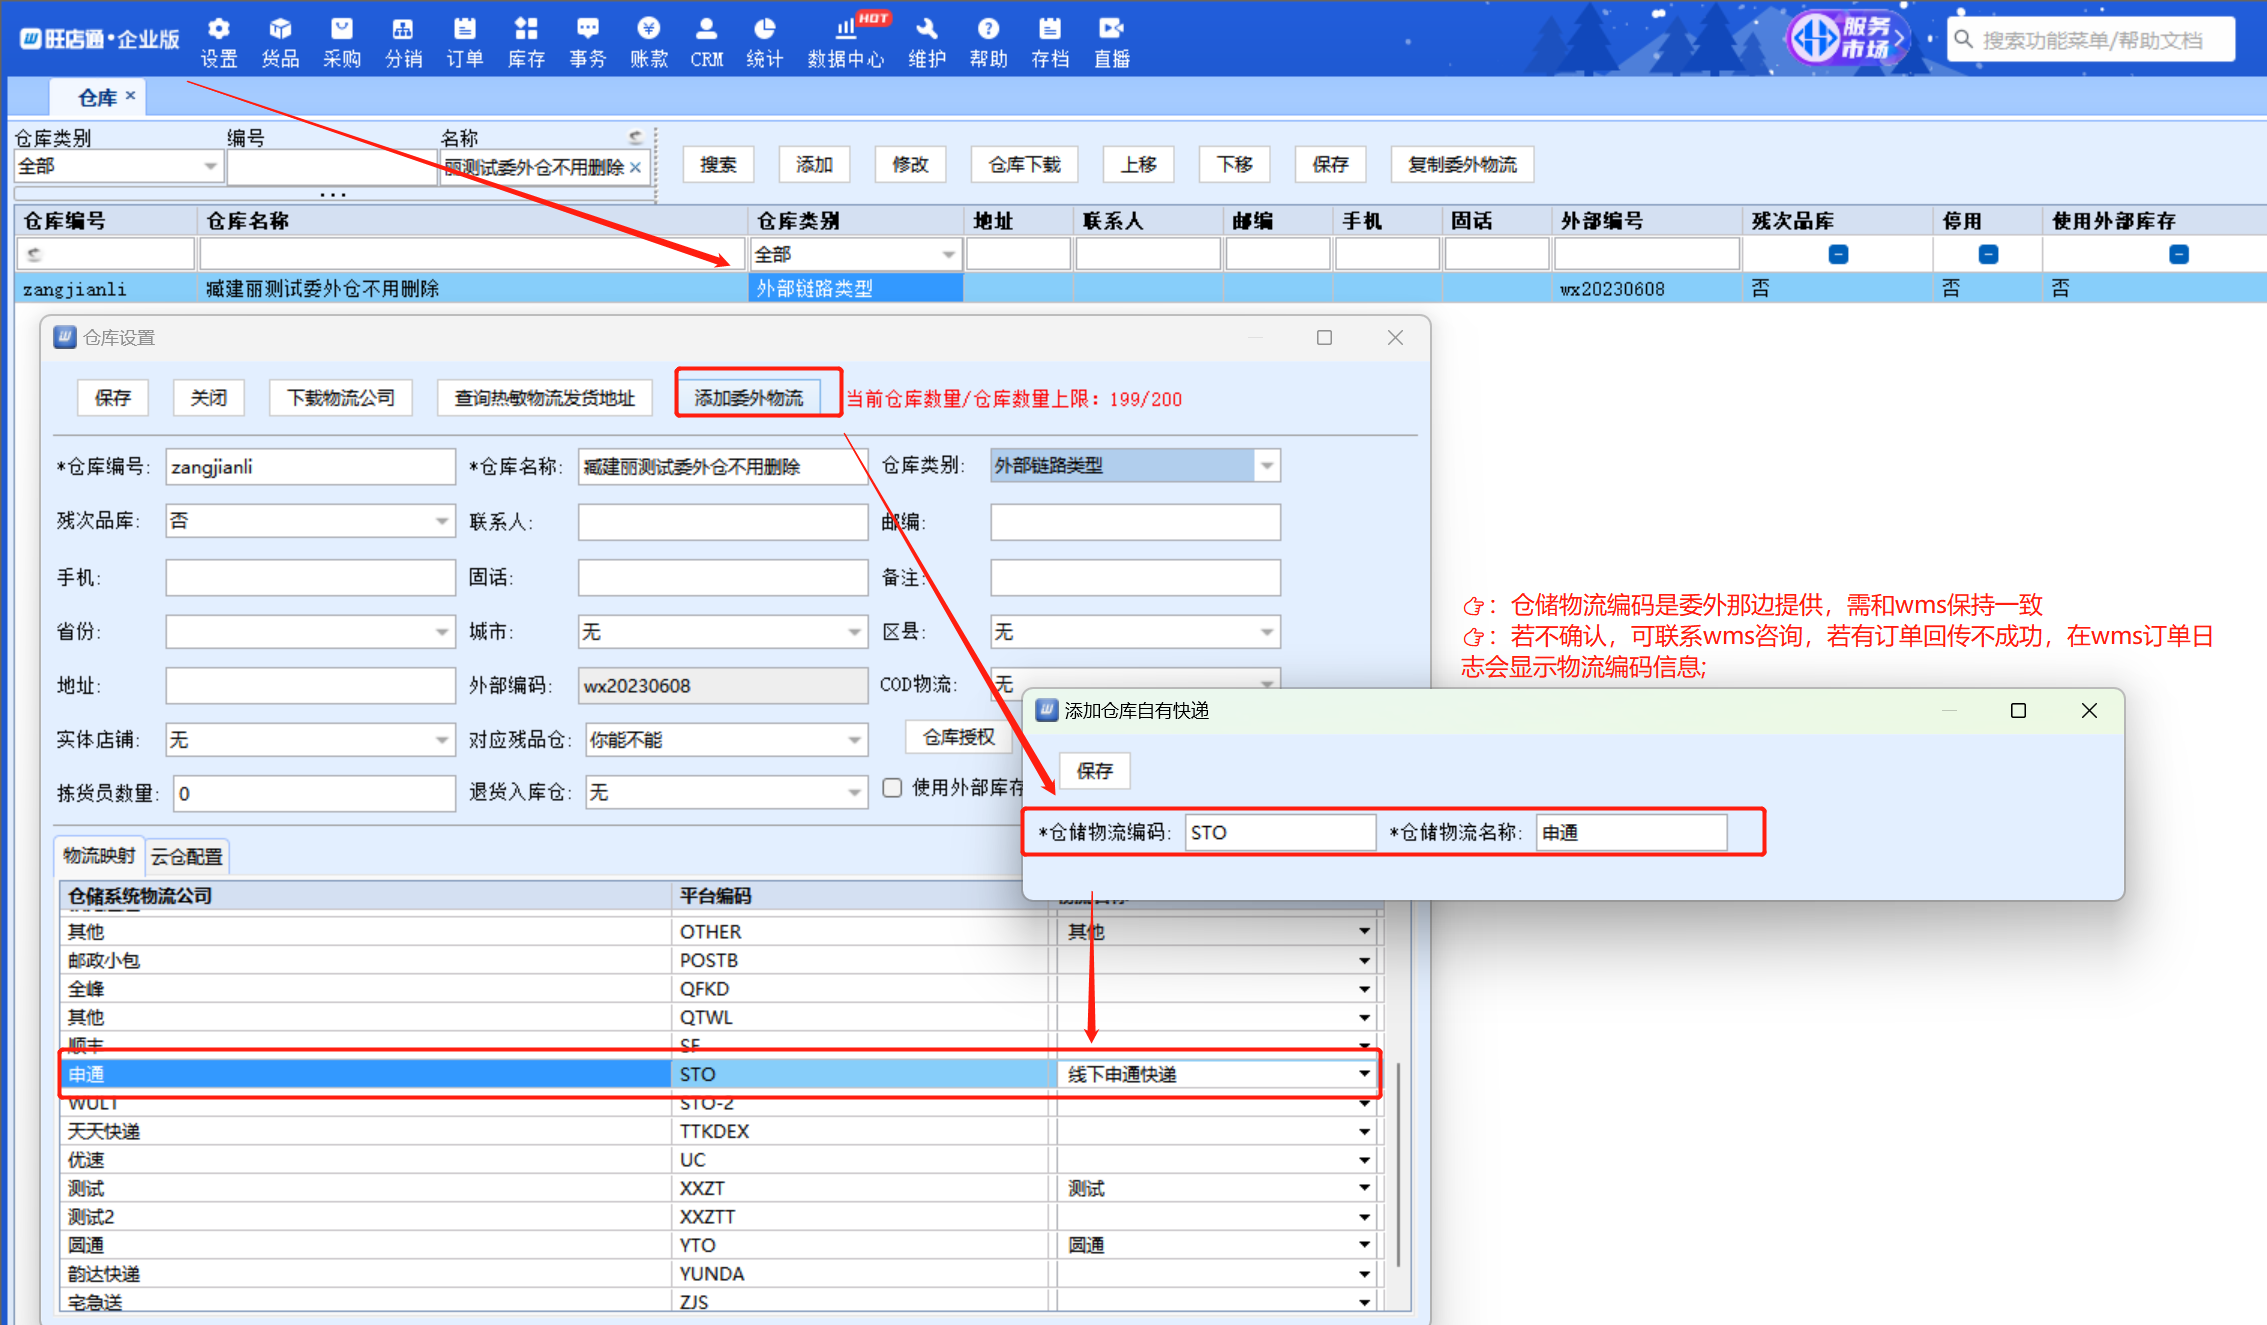Image resolution: width=2267 pixels, height=1325 pixels.
Task: Click the 仓储物流编码 input field containing STO
Action: tap(1279, 833)
